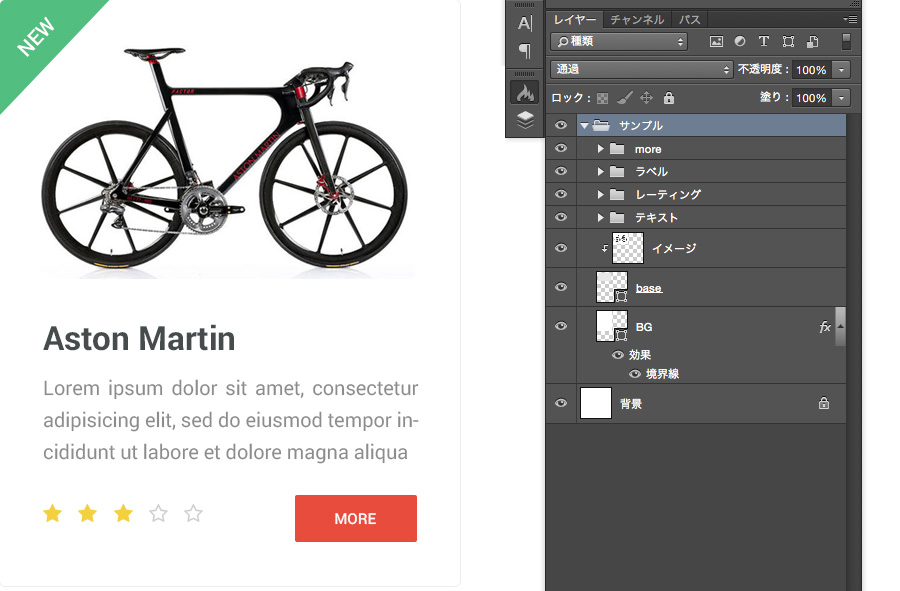Click the red MORE button
900x591 pixels.
(x=356, y=518)
